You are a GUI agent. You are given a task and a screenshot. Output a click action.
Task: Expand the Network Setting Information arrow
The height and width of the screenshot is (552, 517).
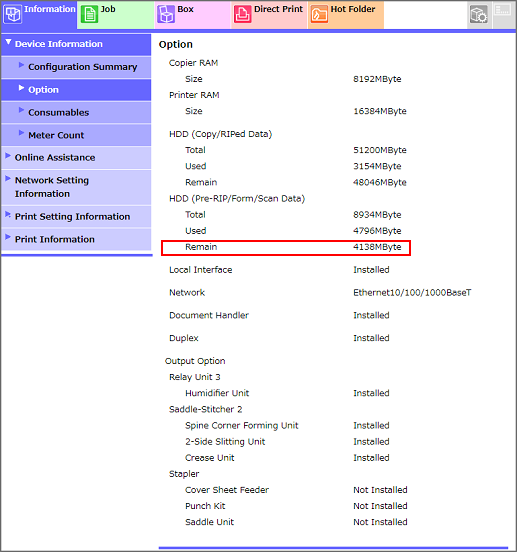click(8, 178)
